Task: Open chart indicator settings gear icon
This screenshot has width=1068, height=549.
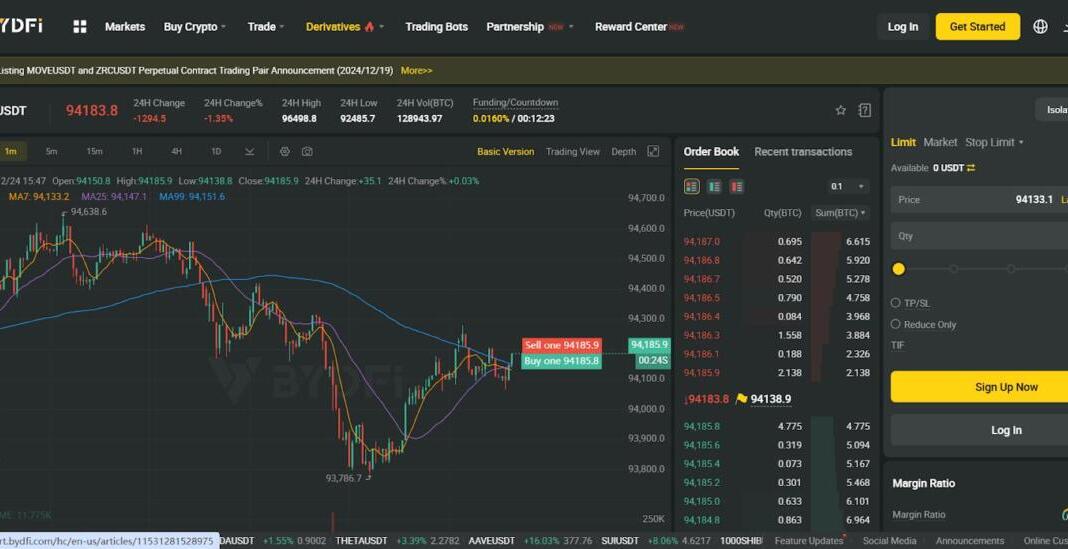Action: (285, 152)
